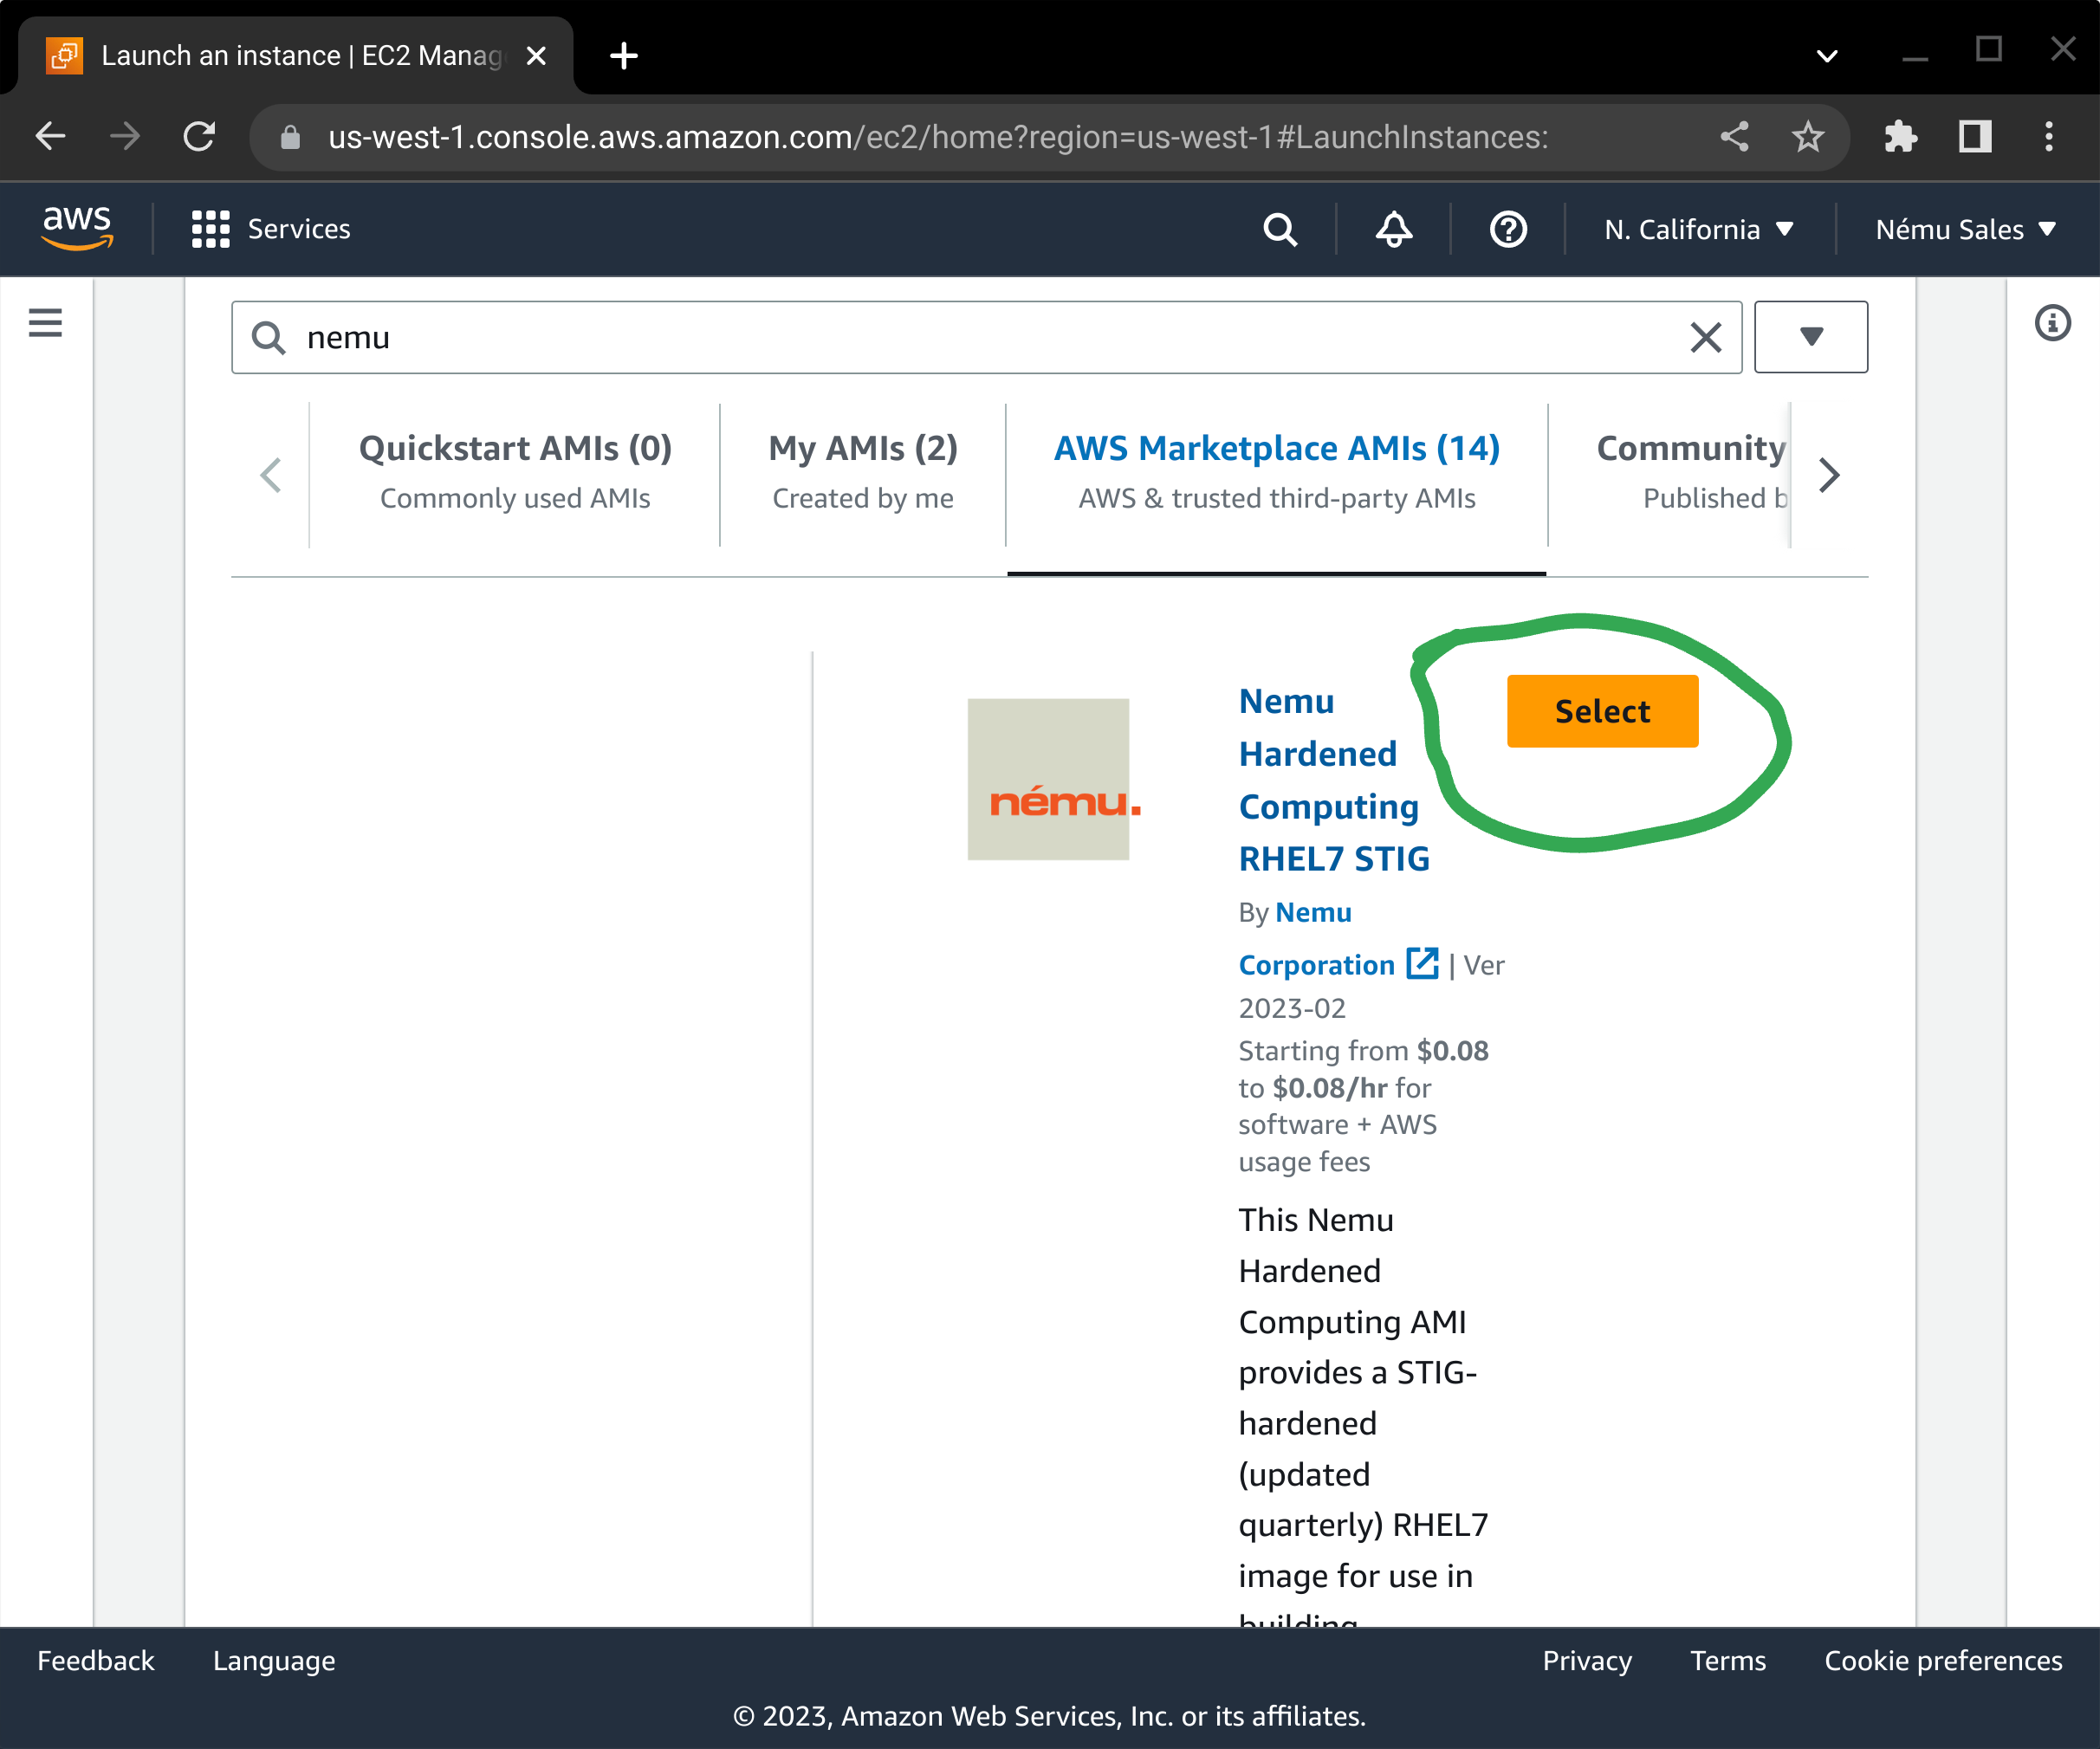Viewport: 2100px width, 1749px height.
Task: Open the AWS console search magnifier
Action: pyautogui.click(x=1280, y=229)
